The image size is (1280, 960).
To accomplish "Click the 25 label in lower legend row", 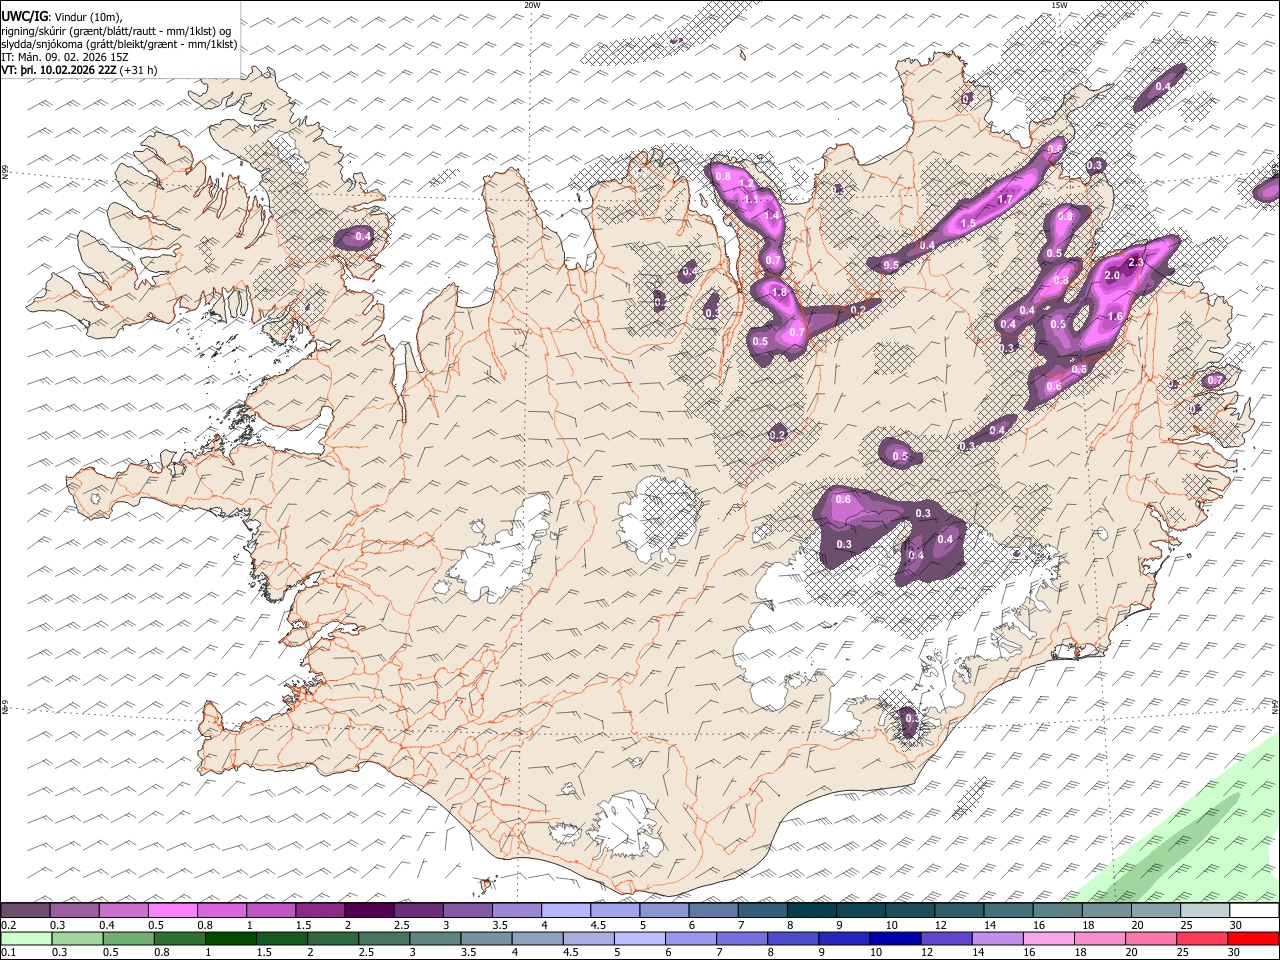I will point(1183,953).
